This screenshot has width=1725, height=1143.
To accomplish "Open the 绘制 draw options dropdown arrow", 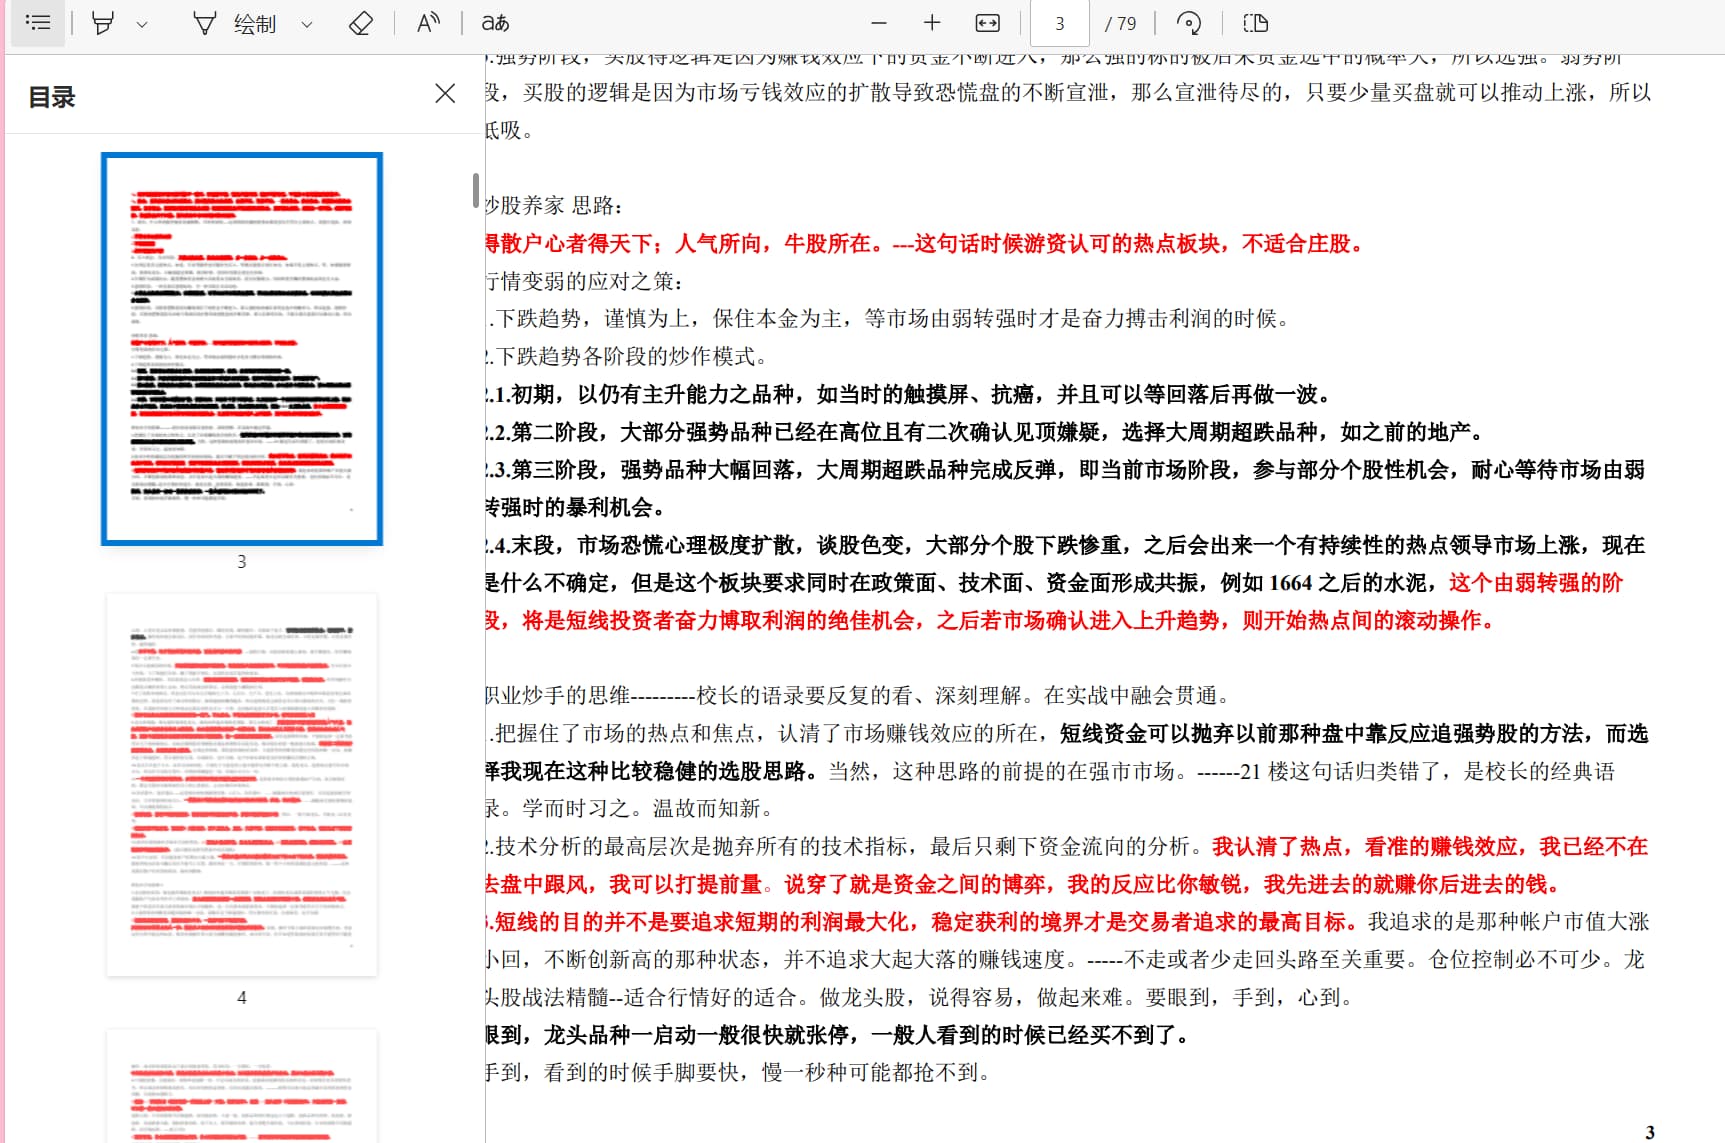I will [306, 24].
